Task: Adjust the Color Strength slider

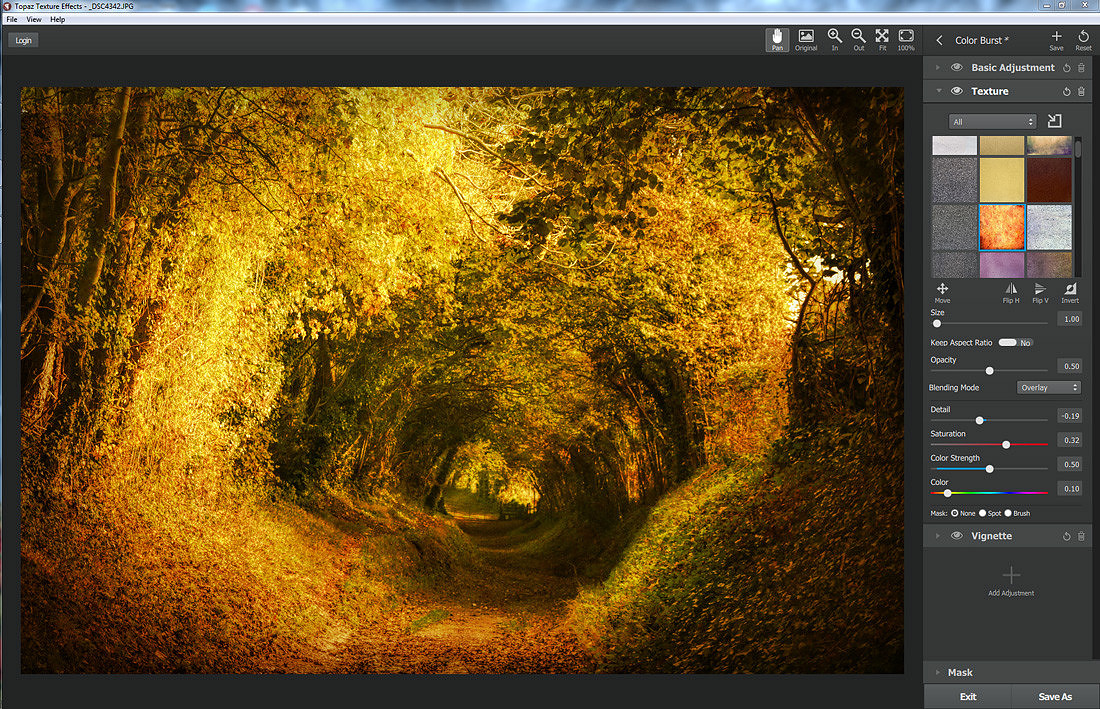Action: click(x=989, y=468)
